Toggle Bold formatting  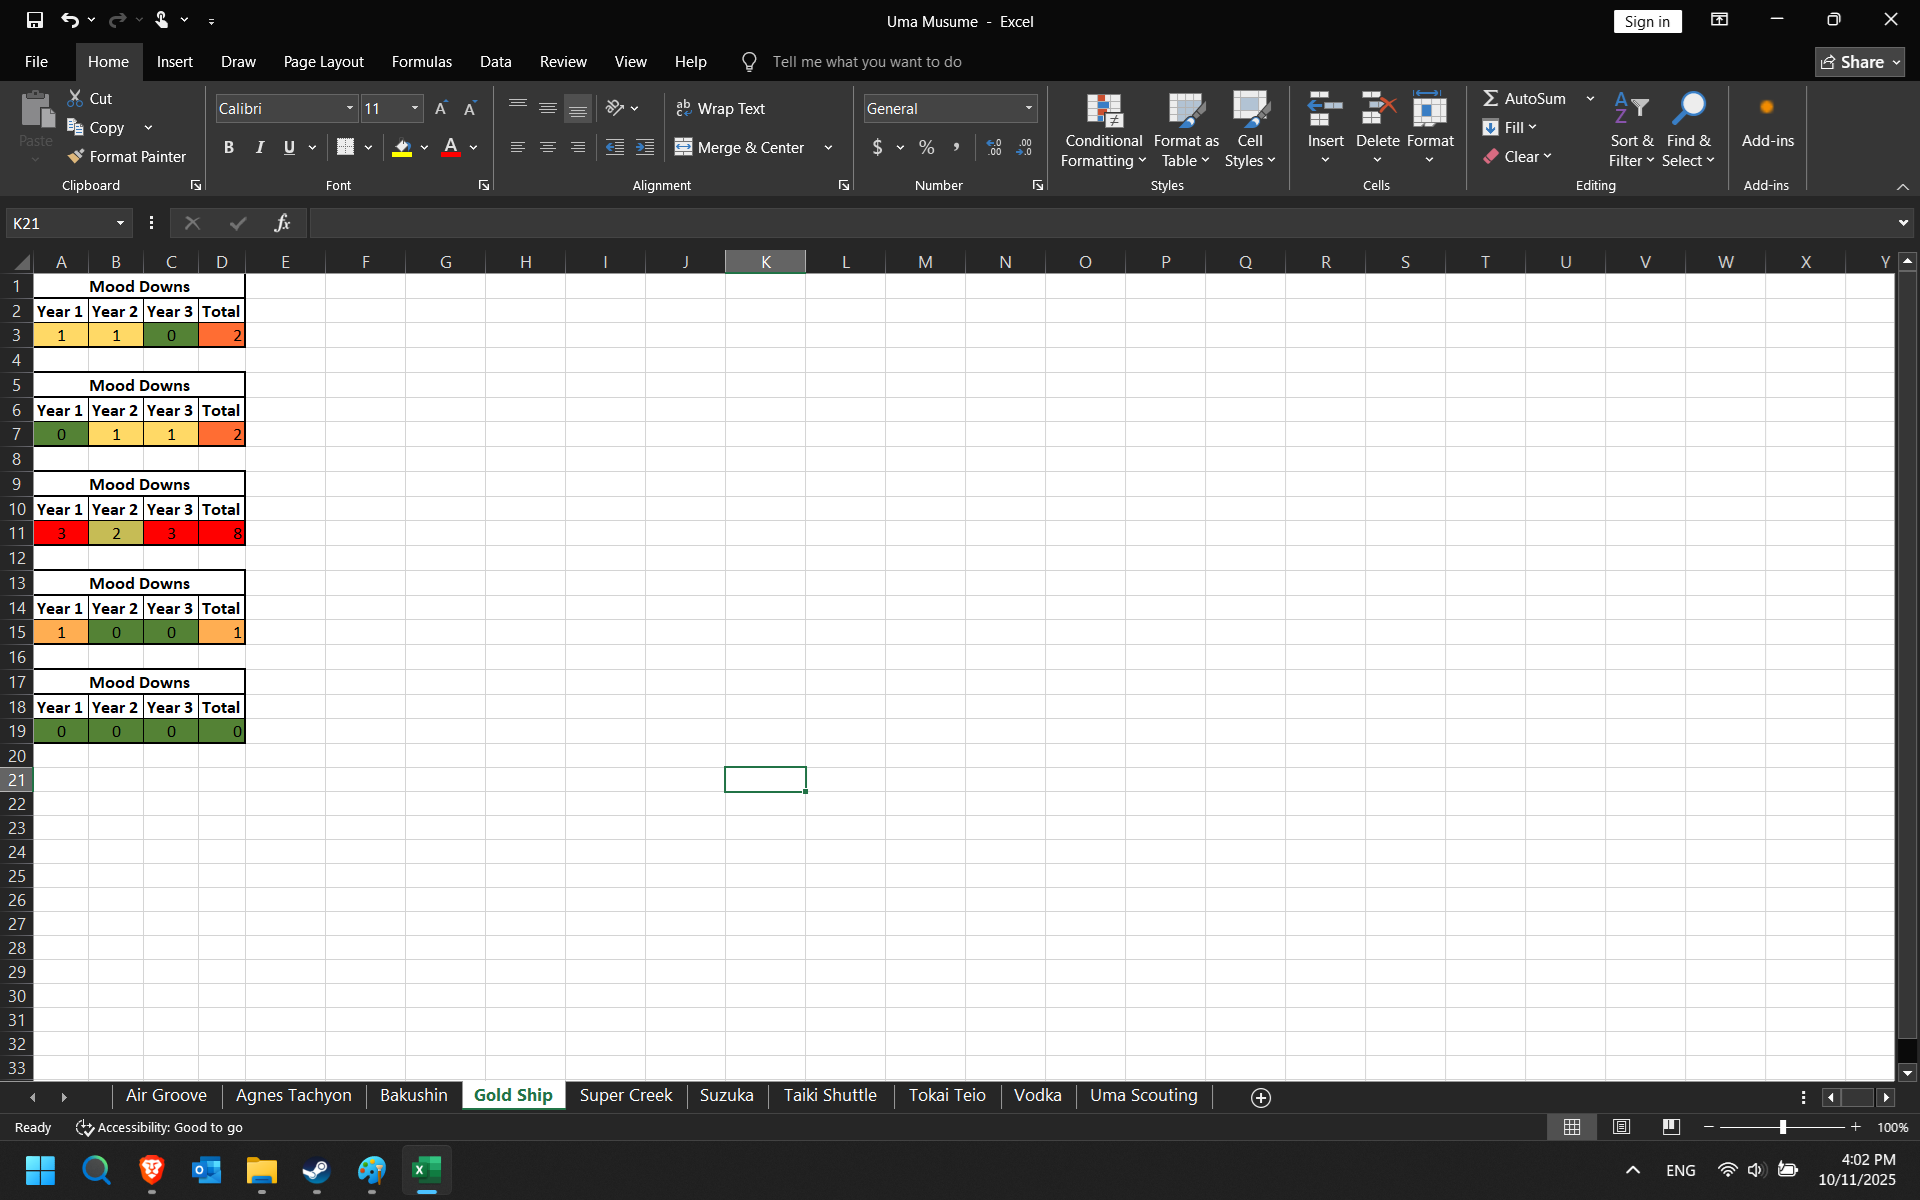pyautogui.click(x=229, y=147)
